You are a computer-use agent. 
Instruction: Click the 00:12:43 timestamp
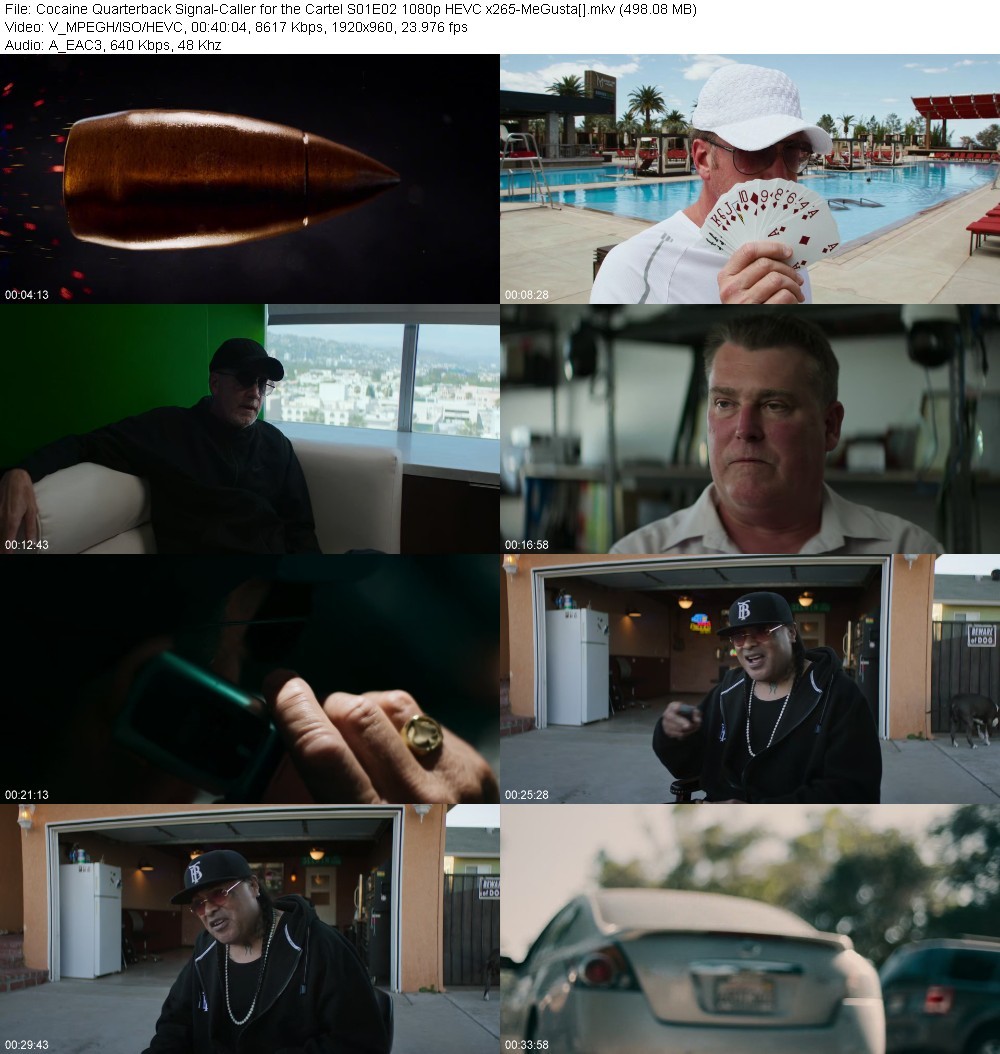(27, 544)
